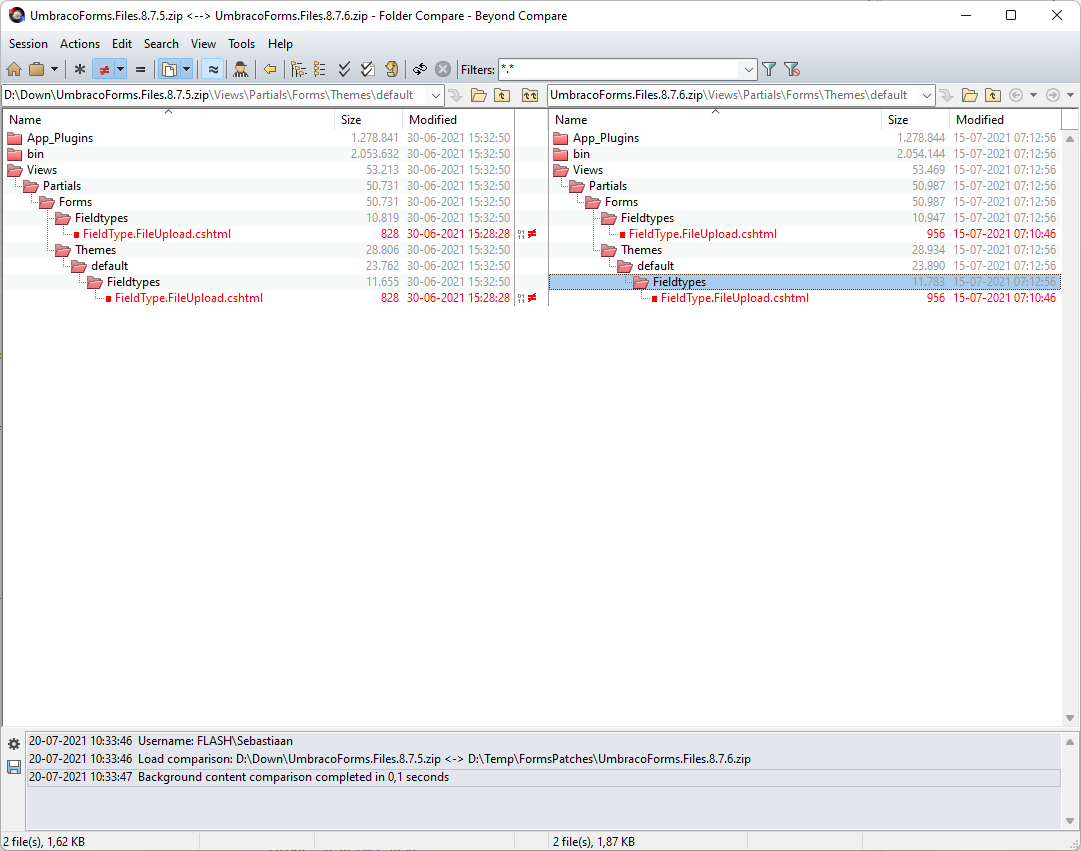Click the Copy to left yellow arrow
Viewport: 1081px width, 851px height.
point(270,69)
